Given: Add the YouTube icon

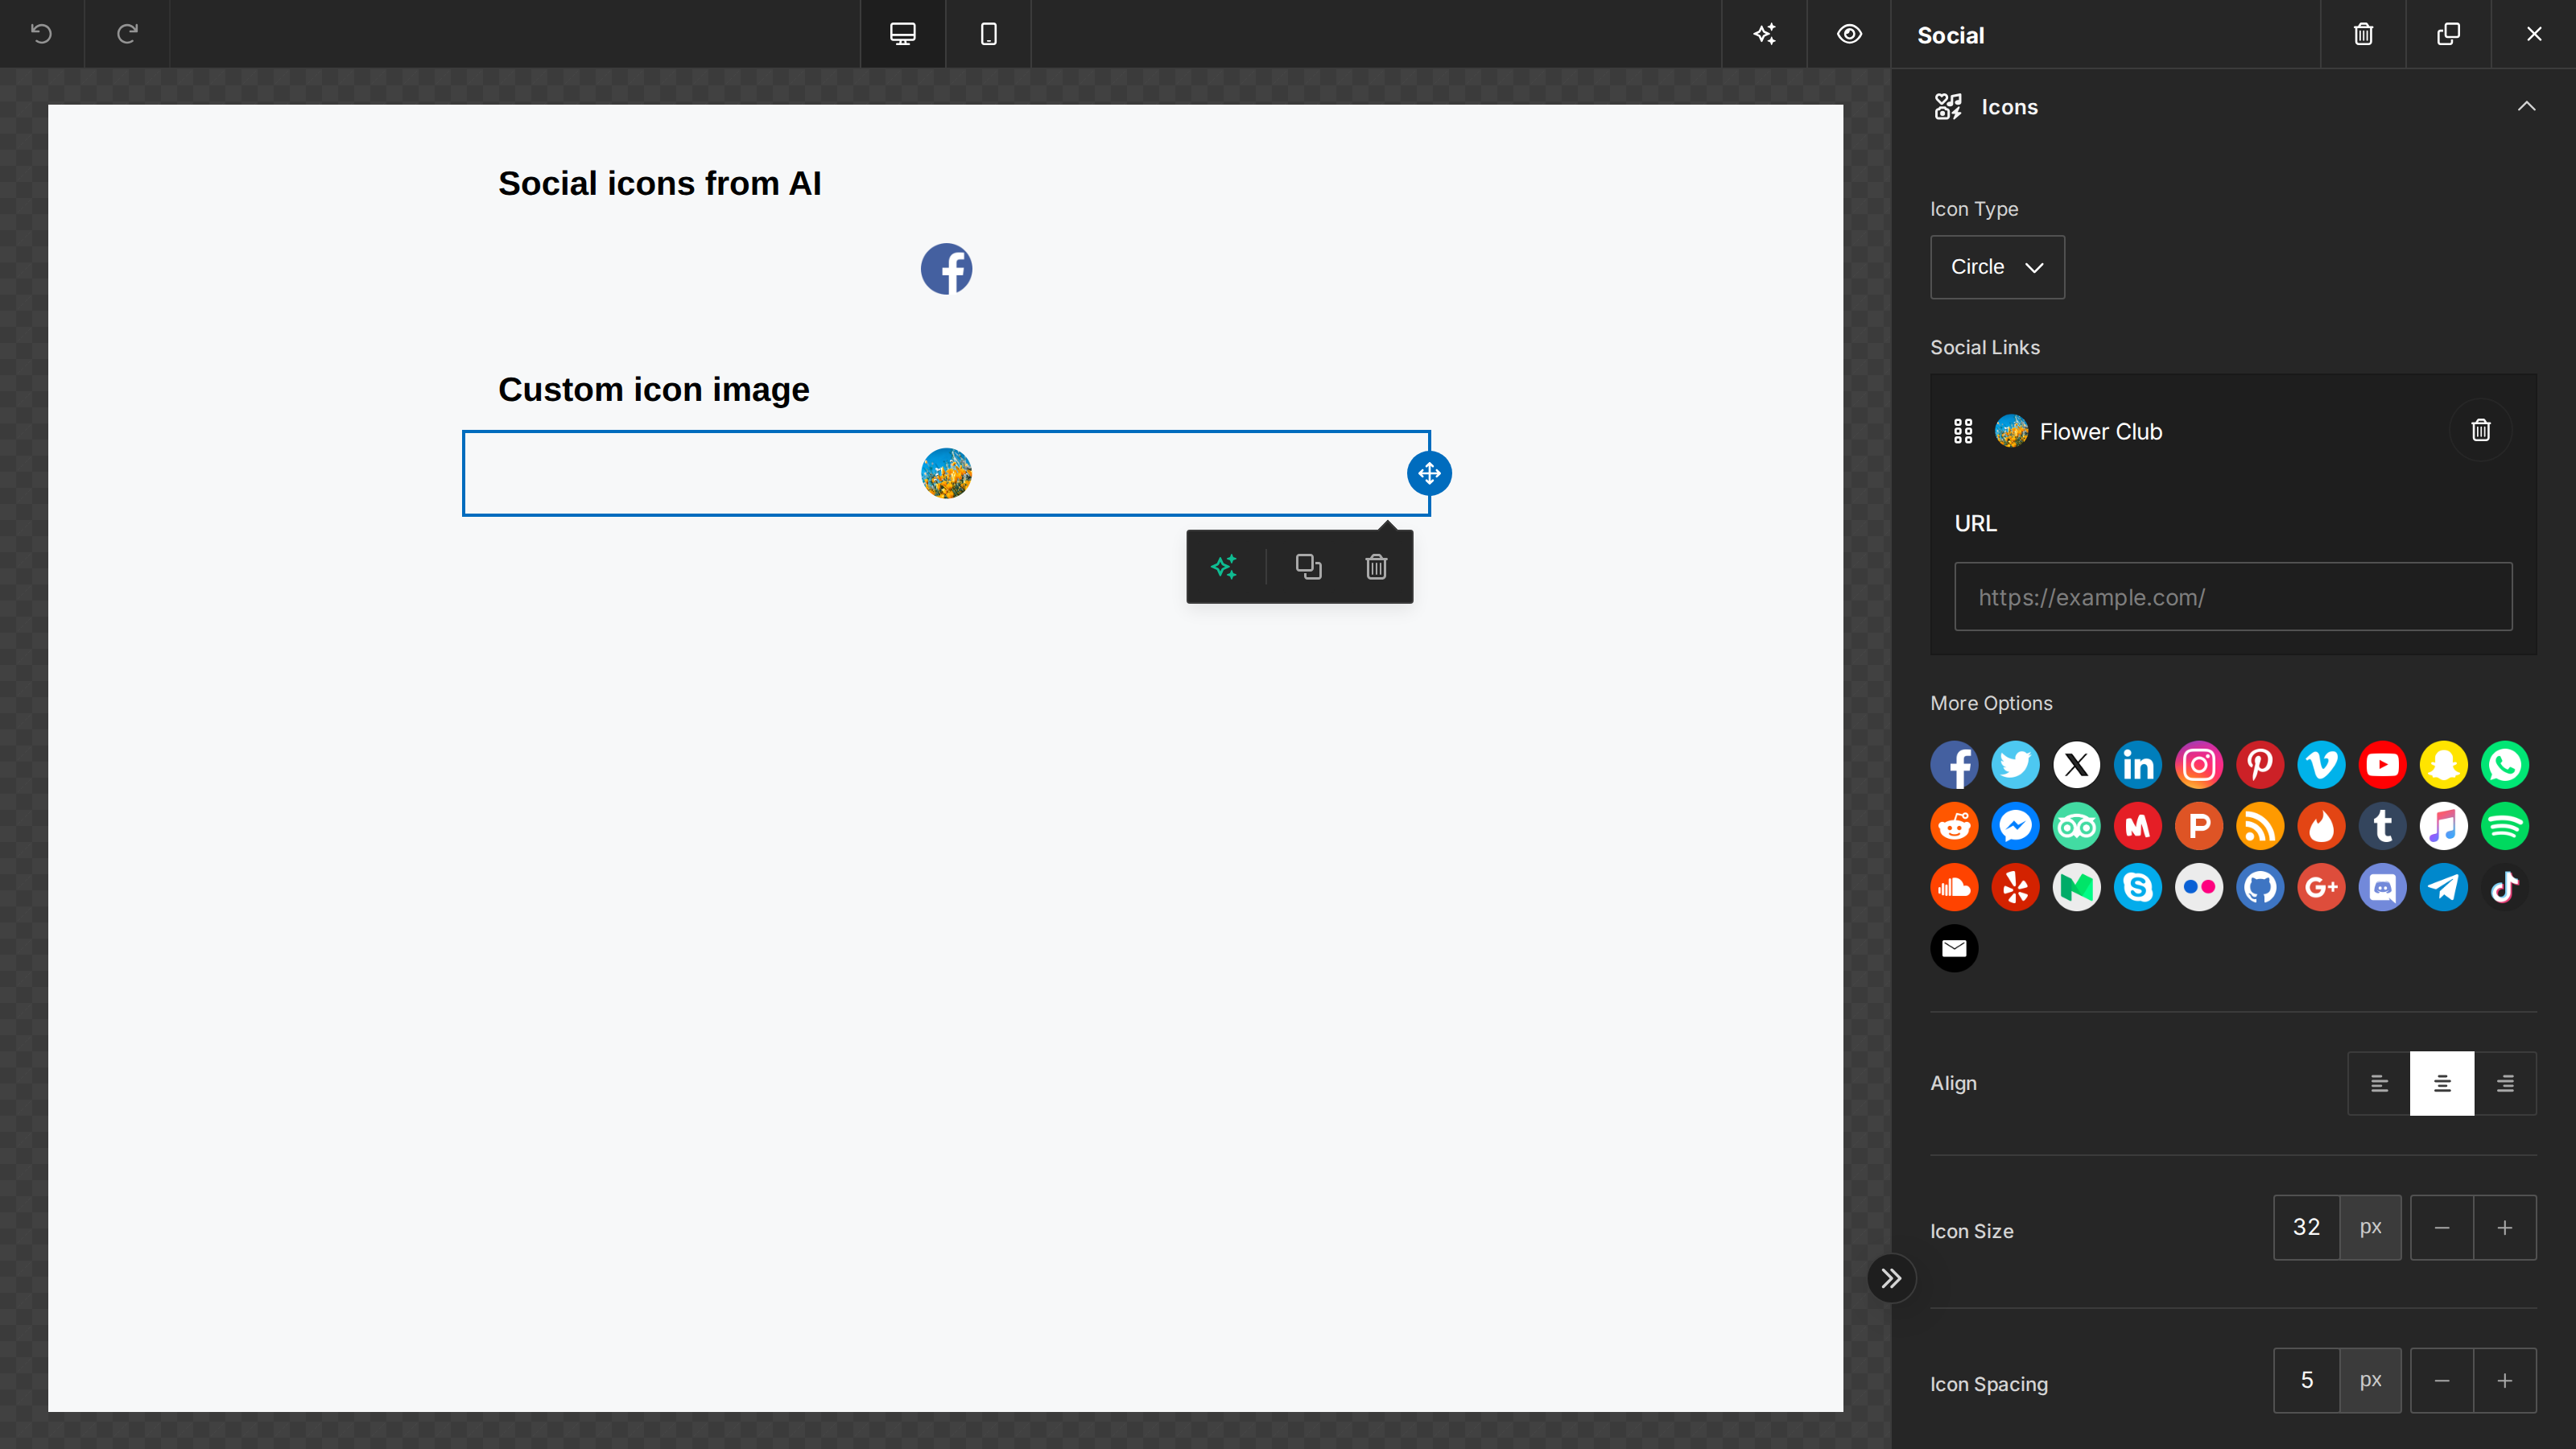Looking at the screenshot, I should (2383, 765).
